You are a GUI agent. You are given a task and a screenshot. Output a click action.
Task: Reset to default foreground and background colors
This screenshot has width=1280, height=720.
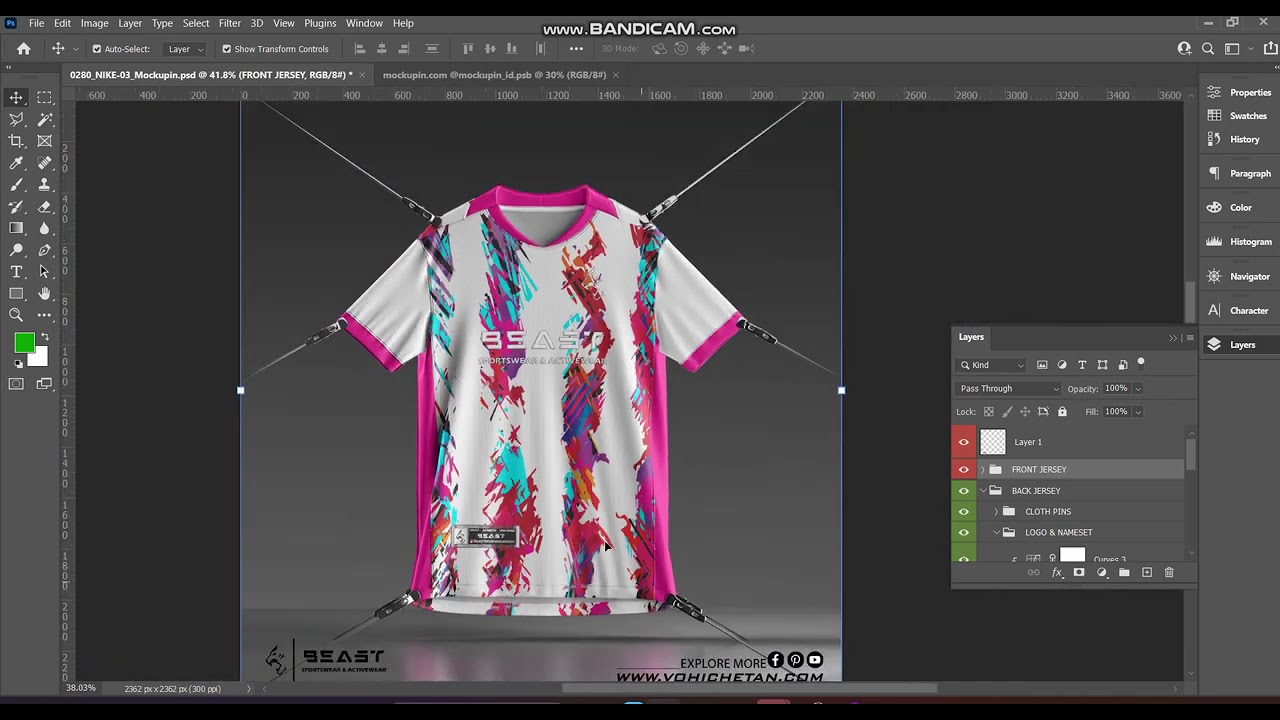point(18,364)
